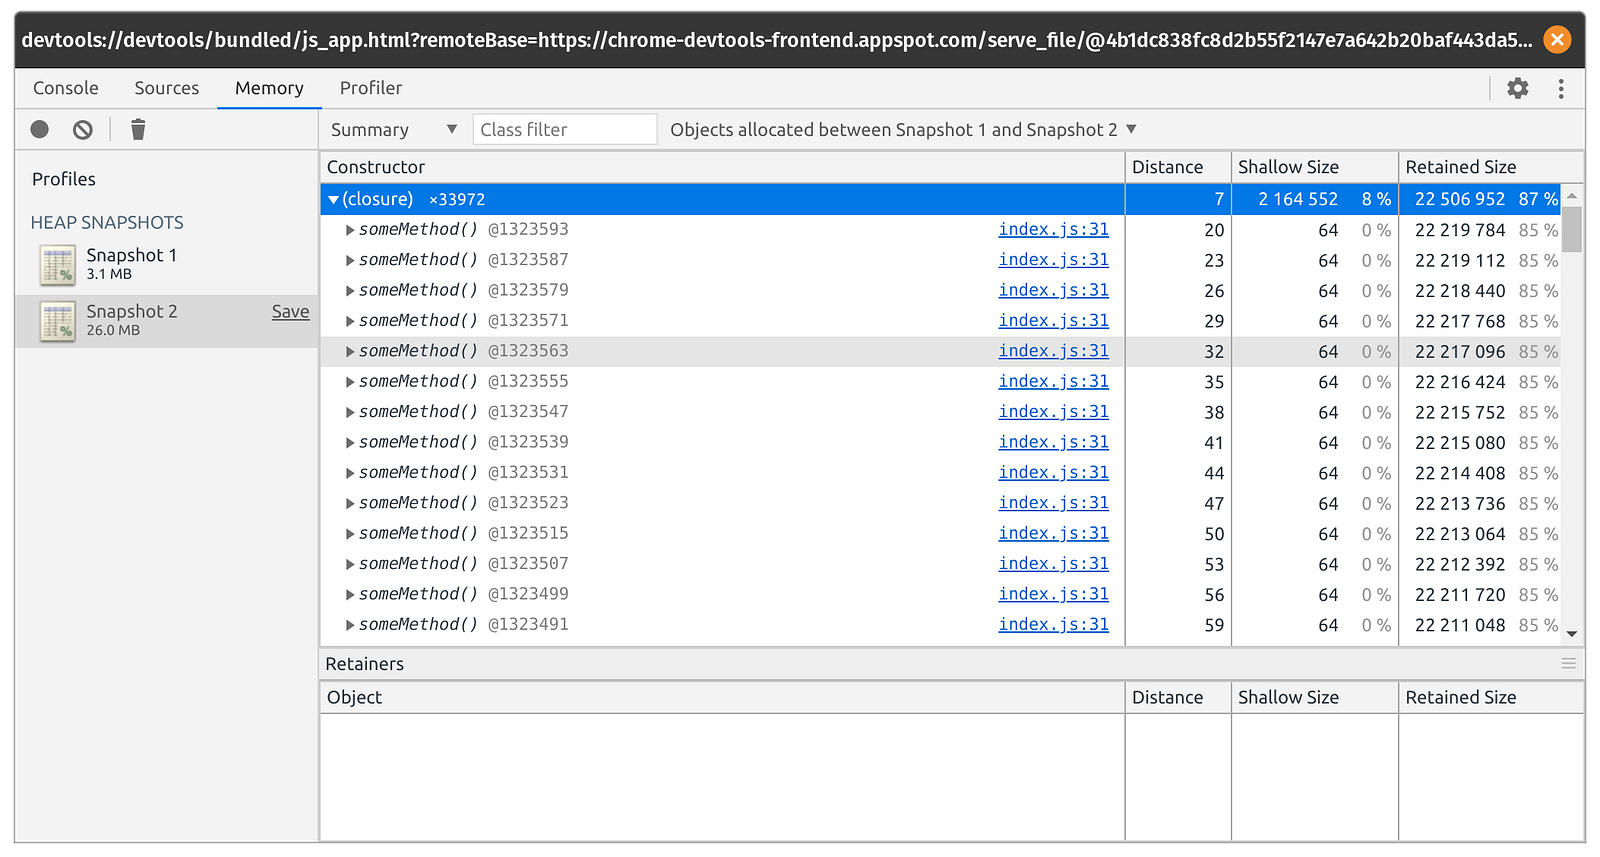Sort Retainers by Object column header

point(722,697)
